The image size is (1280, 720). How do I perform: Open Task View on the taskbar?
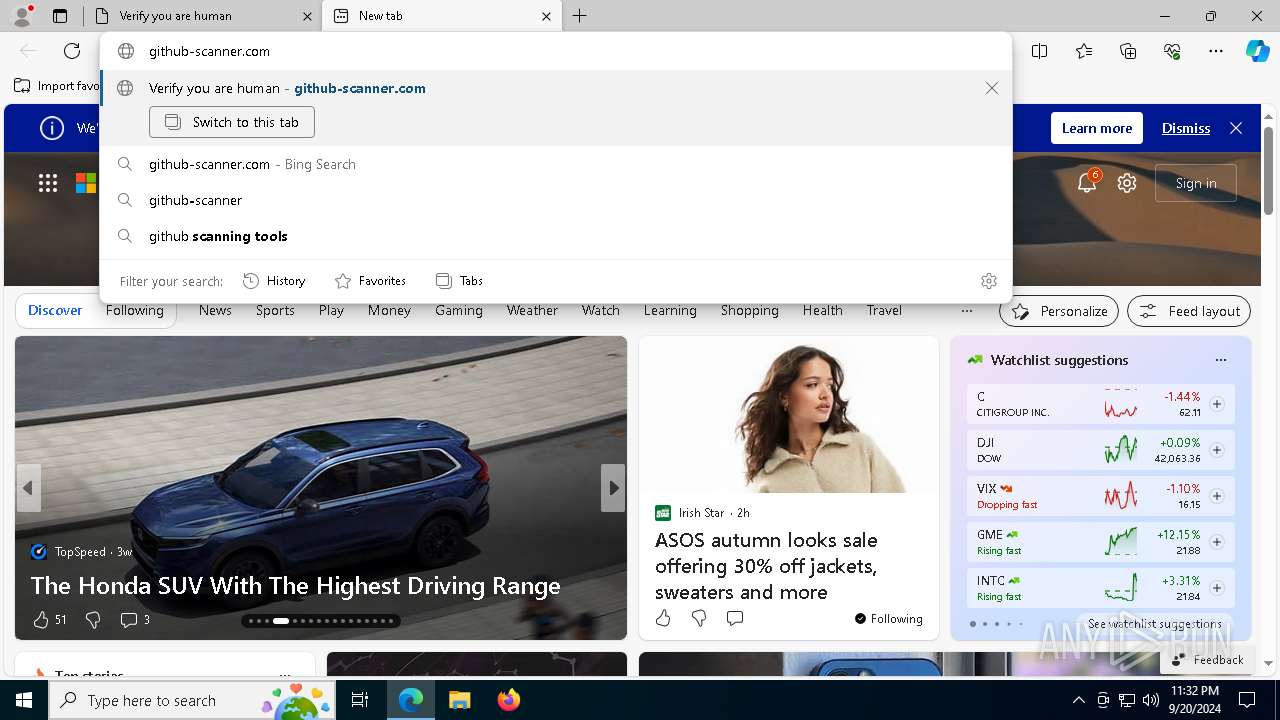pos(360,700)
